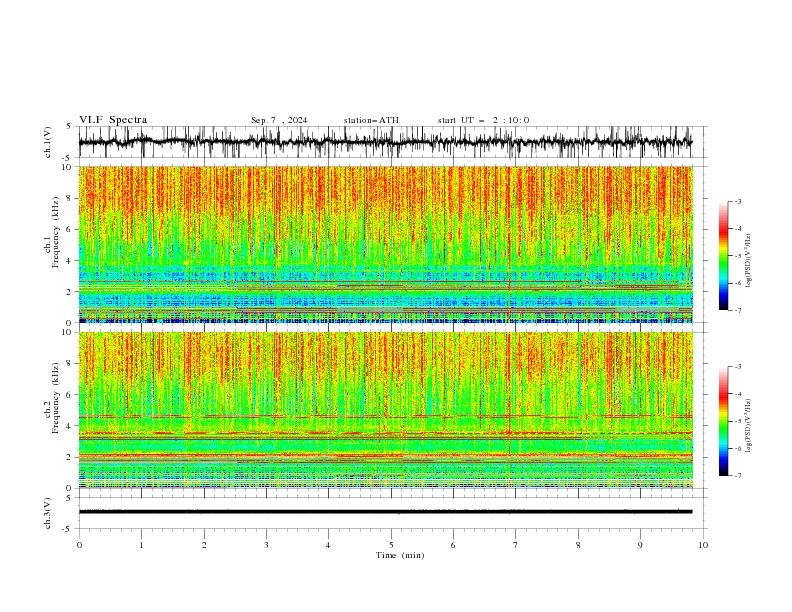The image size is (792, 612).
Task: Click the ch.1 waveform trace panel at top
Action: click(392, 142)
